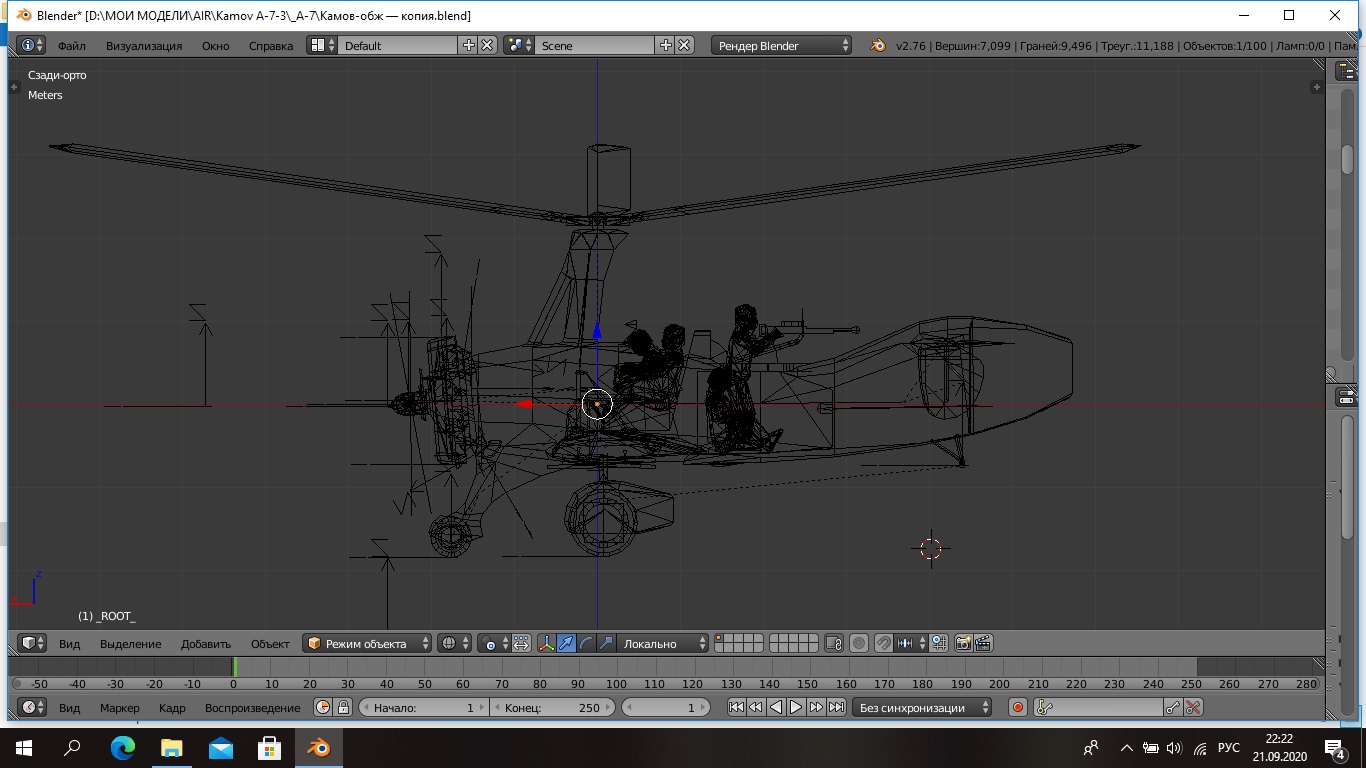Toggle automatic keyframe record button

1018,708
